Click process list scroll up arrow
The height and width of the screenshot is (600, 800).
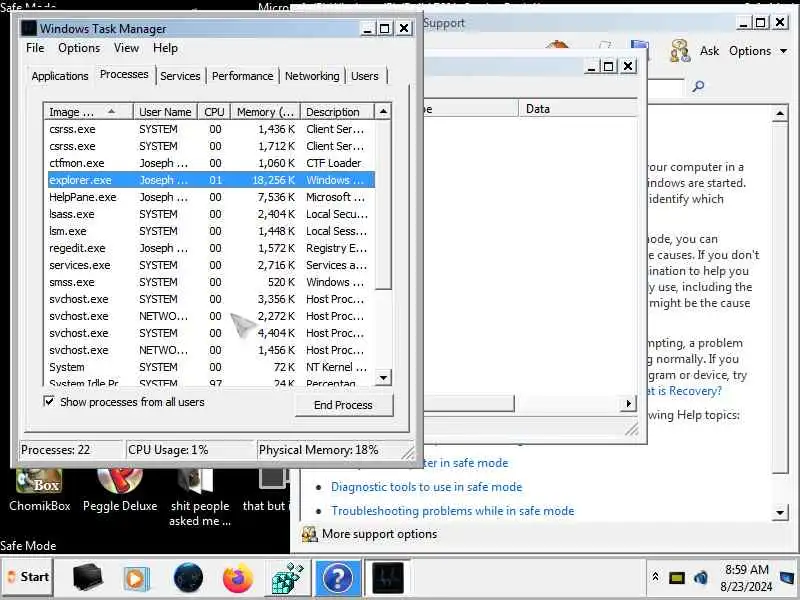[383, 111]
